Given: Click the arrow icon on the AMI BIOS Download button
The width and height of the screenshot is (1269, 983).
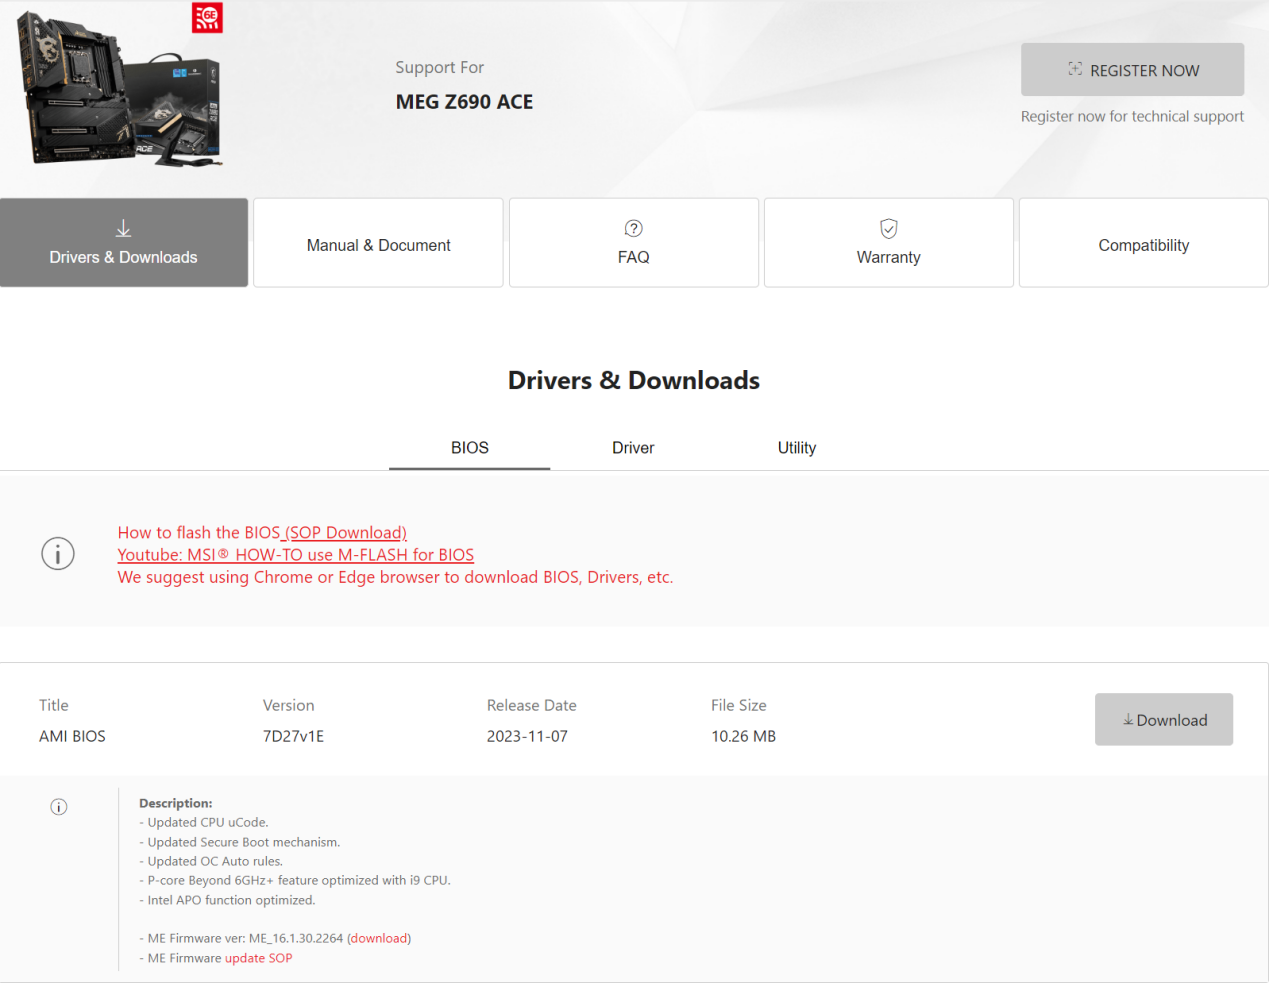Looking at the screenshot, I should (x=1128, y=720).
